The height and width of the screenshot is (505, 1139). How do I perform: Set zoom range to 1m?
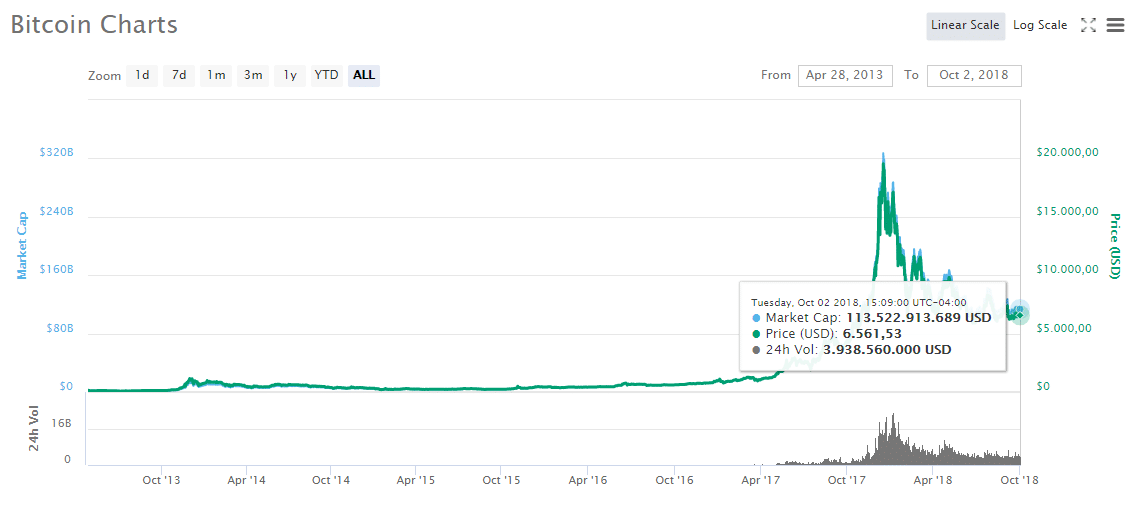(x=216, y=76)
